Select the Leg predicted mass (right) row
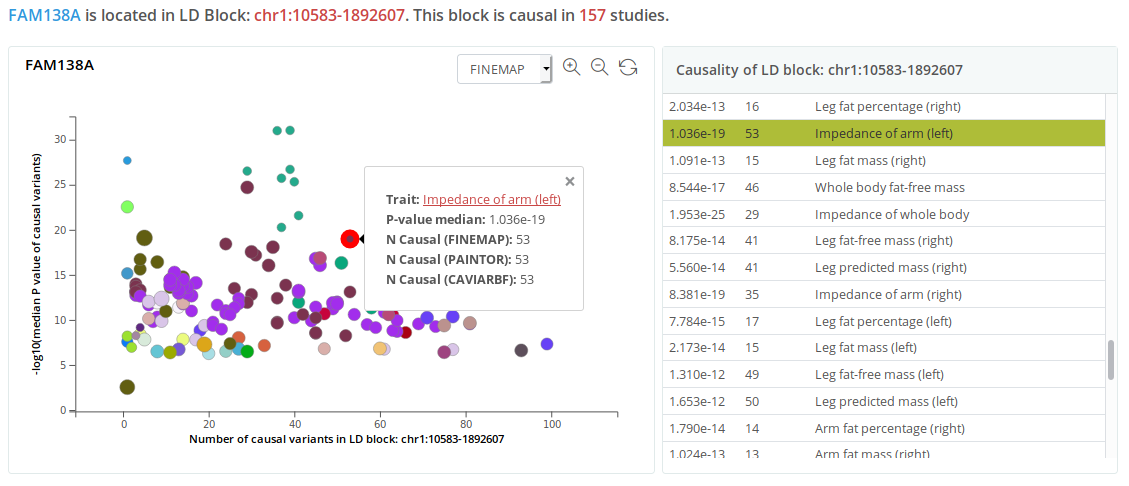 tap(883, 267)
